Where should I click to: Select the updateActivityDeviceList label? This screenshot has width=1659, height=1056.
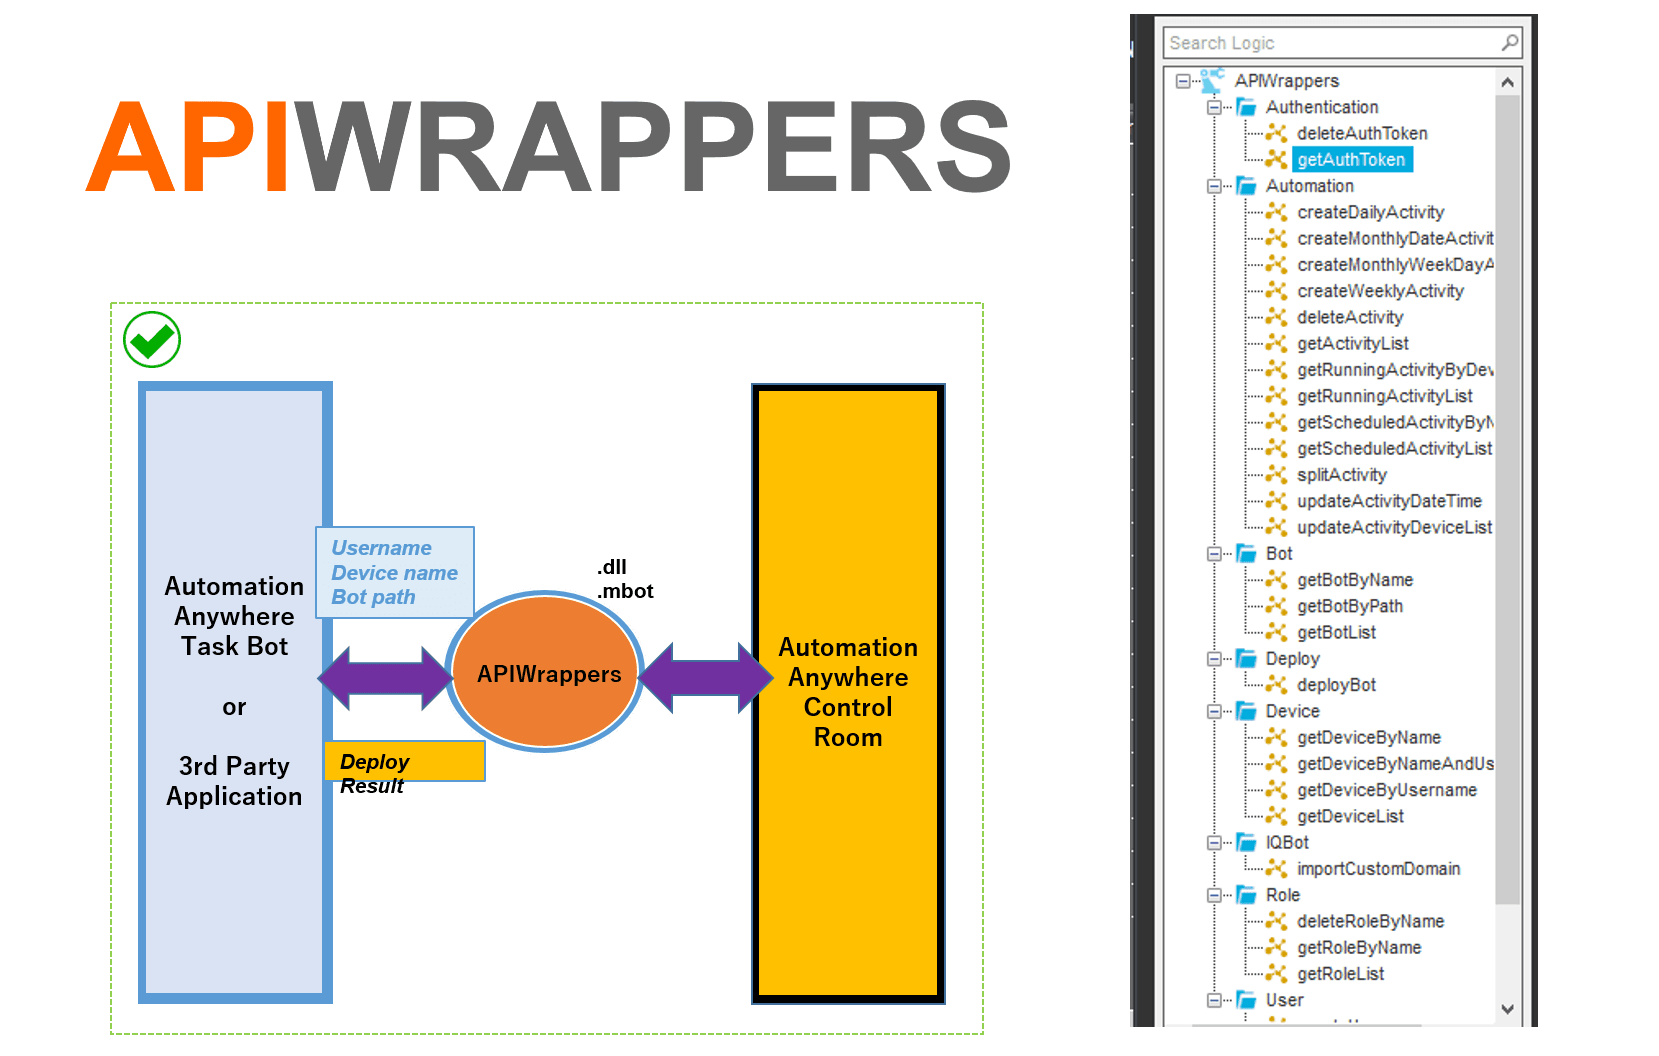[x=1395, y=527]
